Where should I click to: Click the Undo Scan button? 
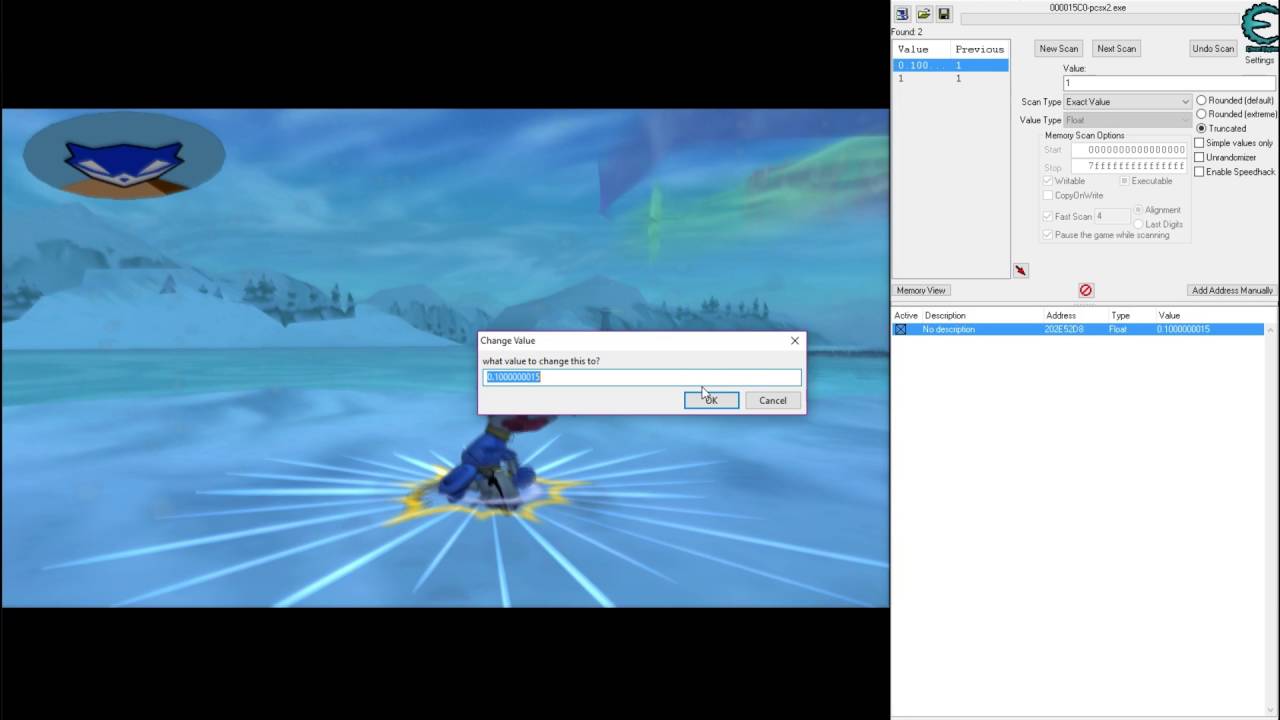(x=1213, y=48)
